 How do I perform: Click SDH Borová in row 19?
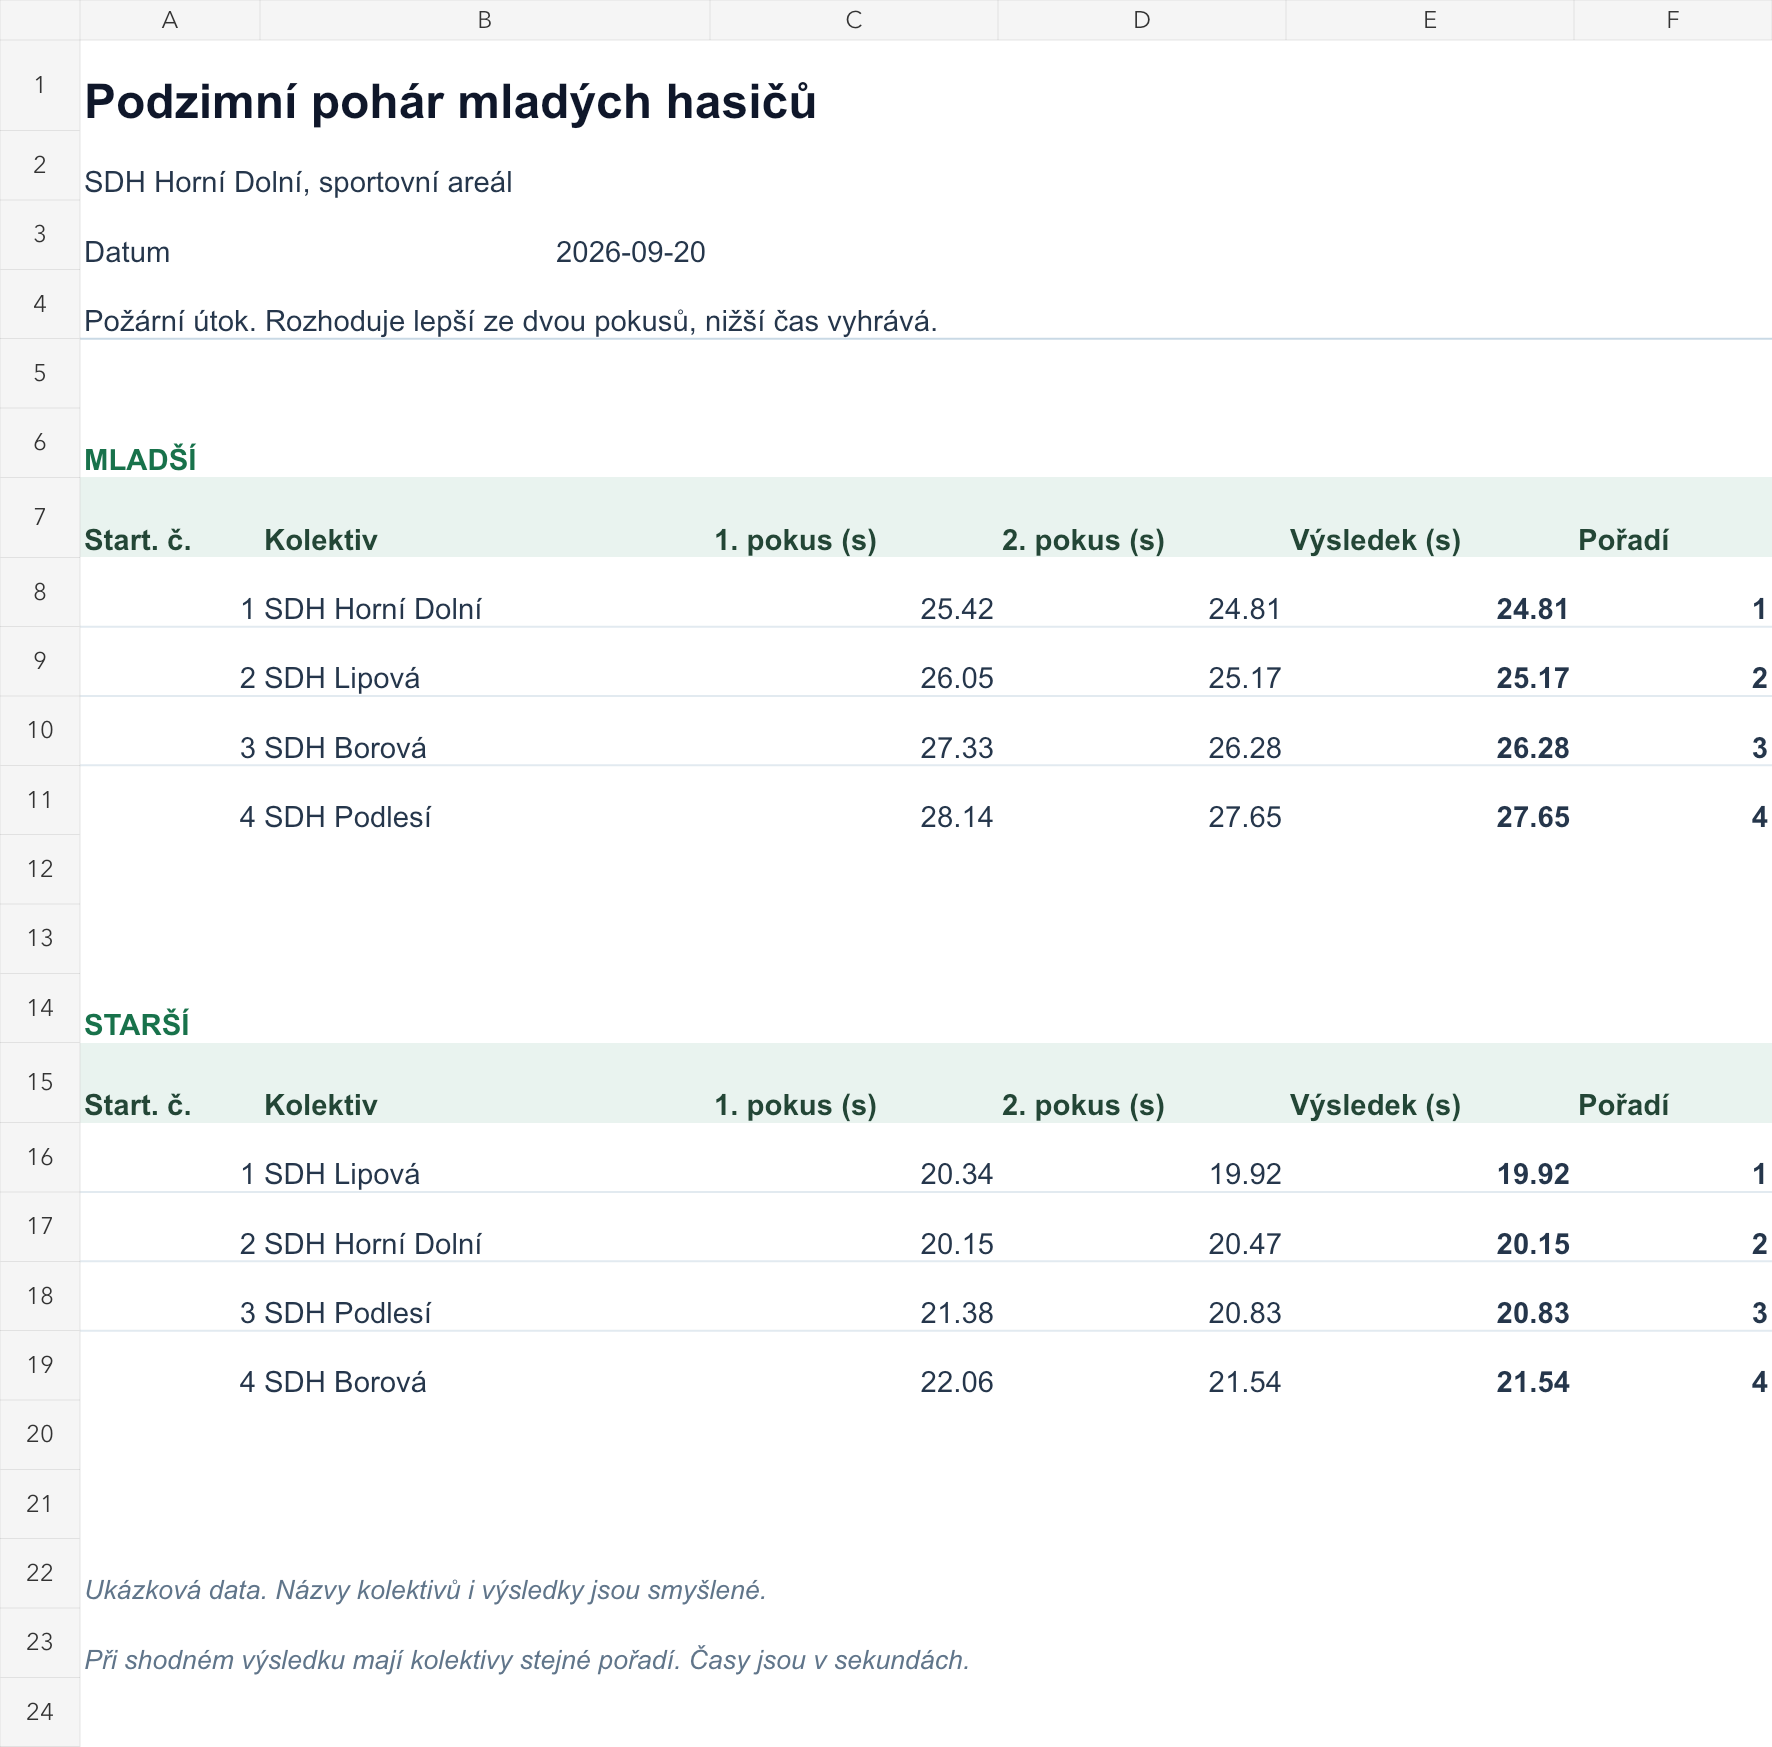coord(345,1382)
